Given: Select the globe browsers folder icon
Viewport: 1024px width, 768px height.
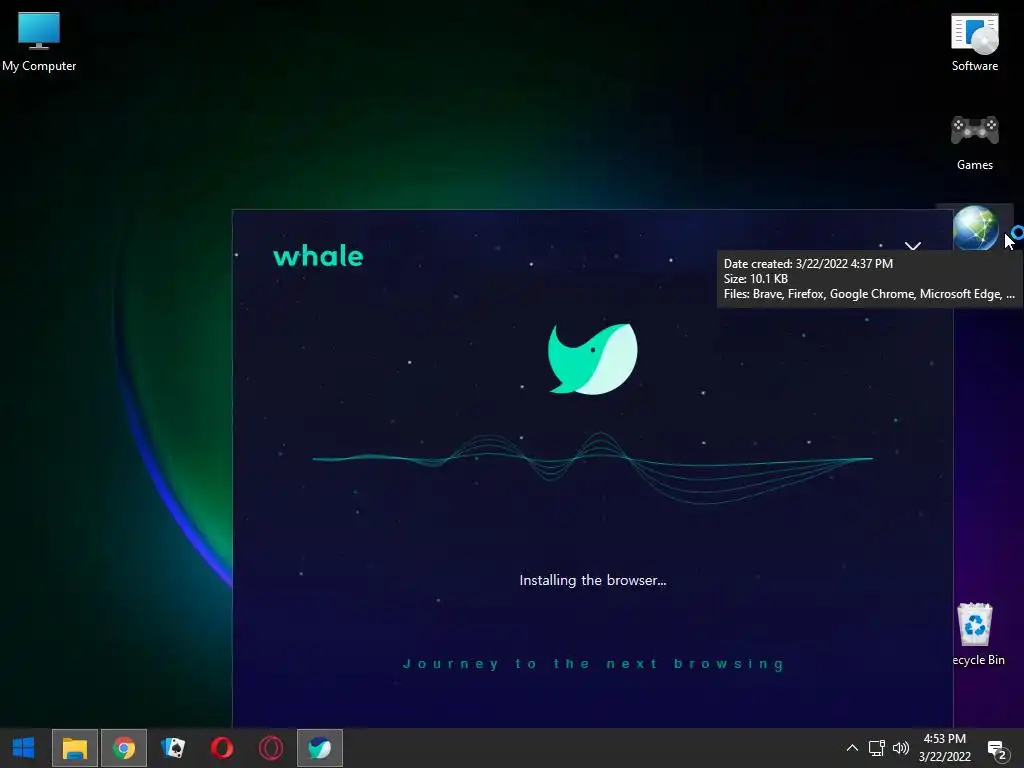Looking at the screenshot, I should [975, 228].
